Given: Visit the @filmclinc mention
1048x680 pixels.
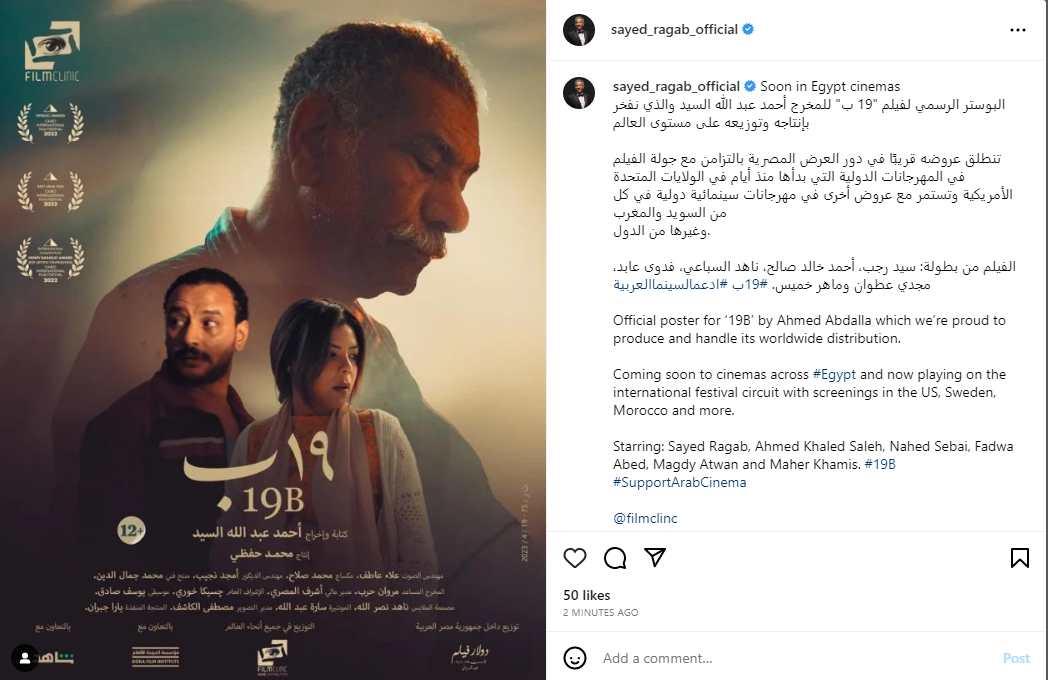Looking at the screenshot, I should click(x=645, y=518).
